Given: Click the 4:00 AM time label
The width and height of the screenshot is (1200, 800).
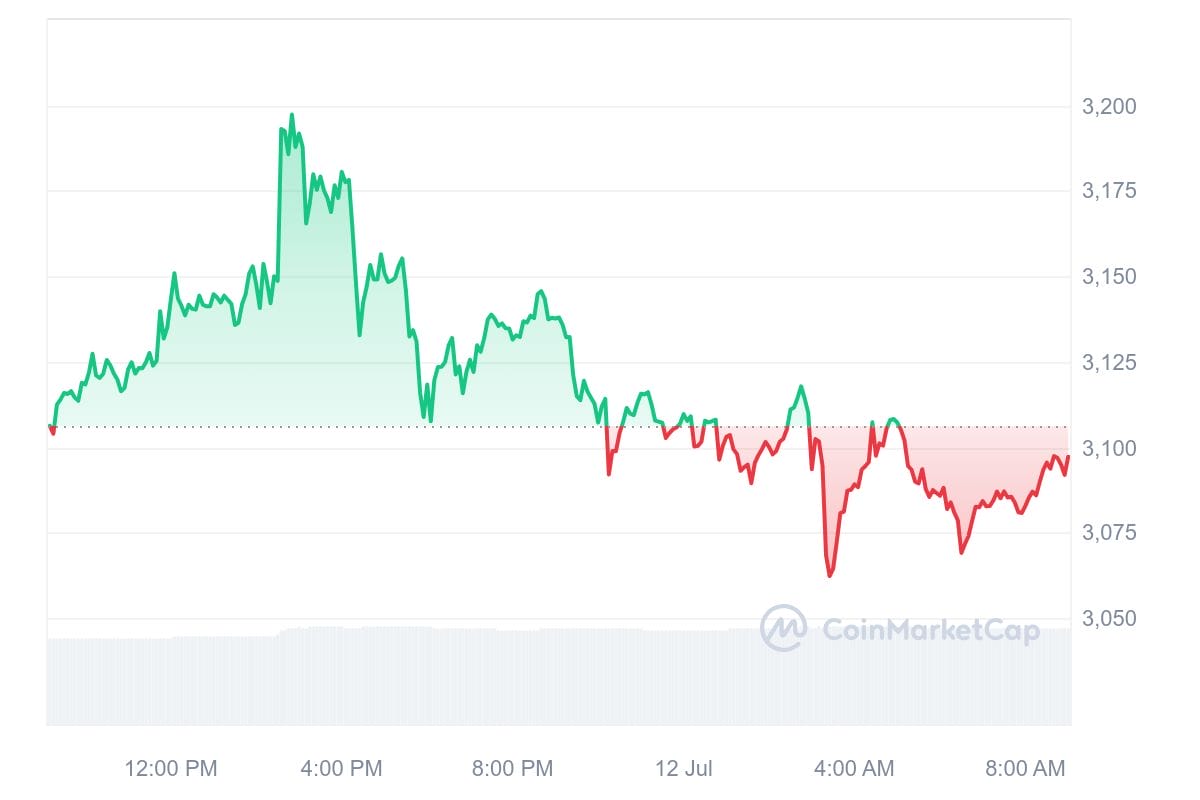Looking at the screenshot, I should pos(853,769).
